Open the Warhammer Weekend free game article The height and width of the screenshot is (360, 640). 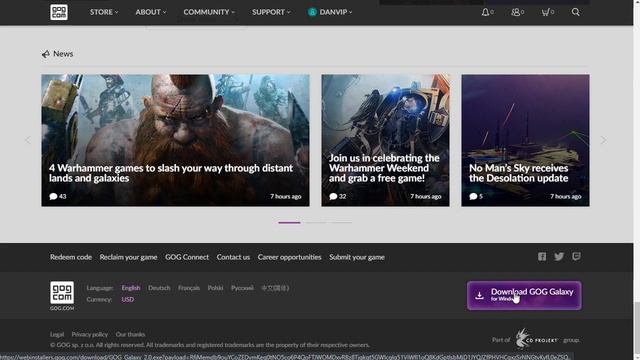385,140
